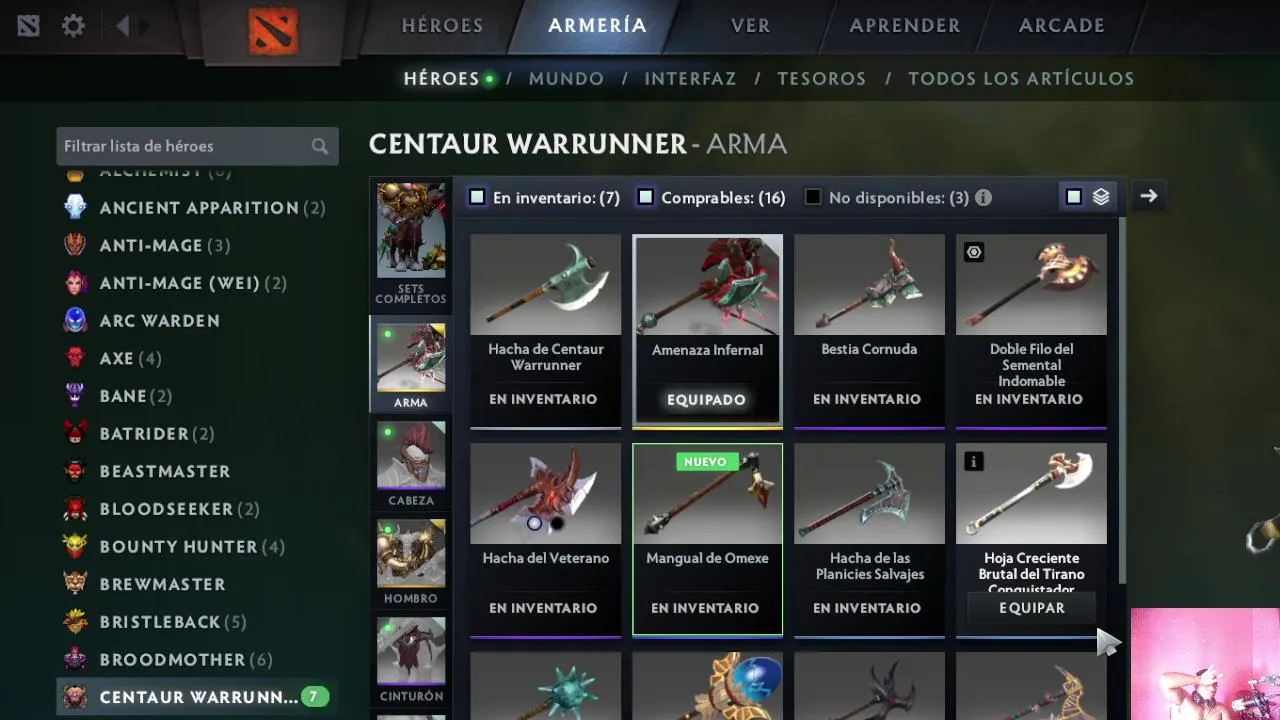The height and width of the screenshot is (720, 1280).
Task: Click the Equipar button on Hoja Creciente
Action: click(1032, 608)
